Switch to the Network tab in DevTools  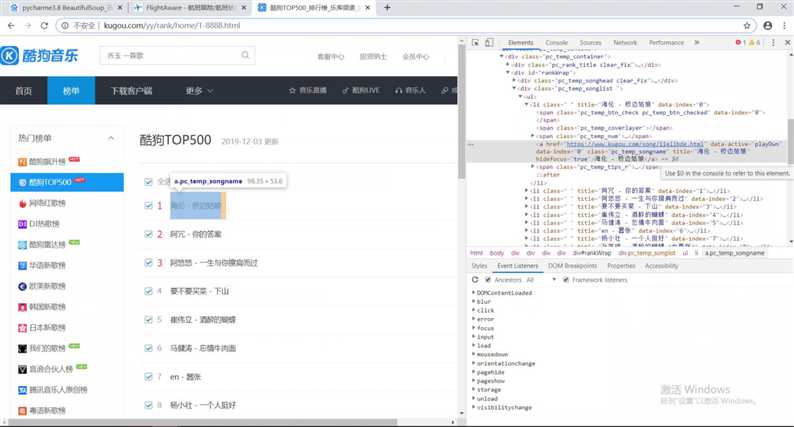pyautogui.click(x=625, y=43)
